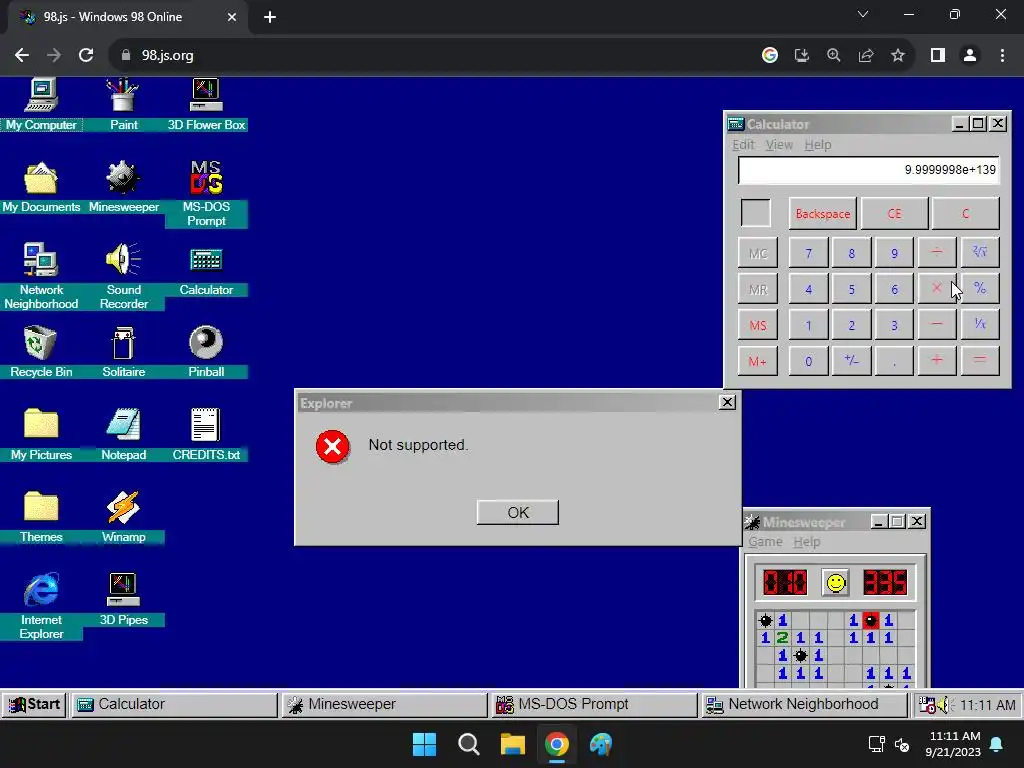The height and width of the screenshot is (768, 1024).
Task: Click the Calculator plus key
Action: click(x=937, y=360)
